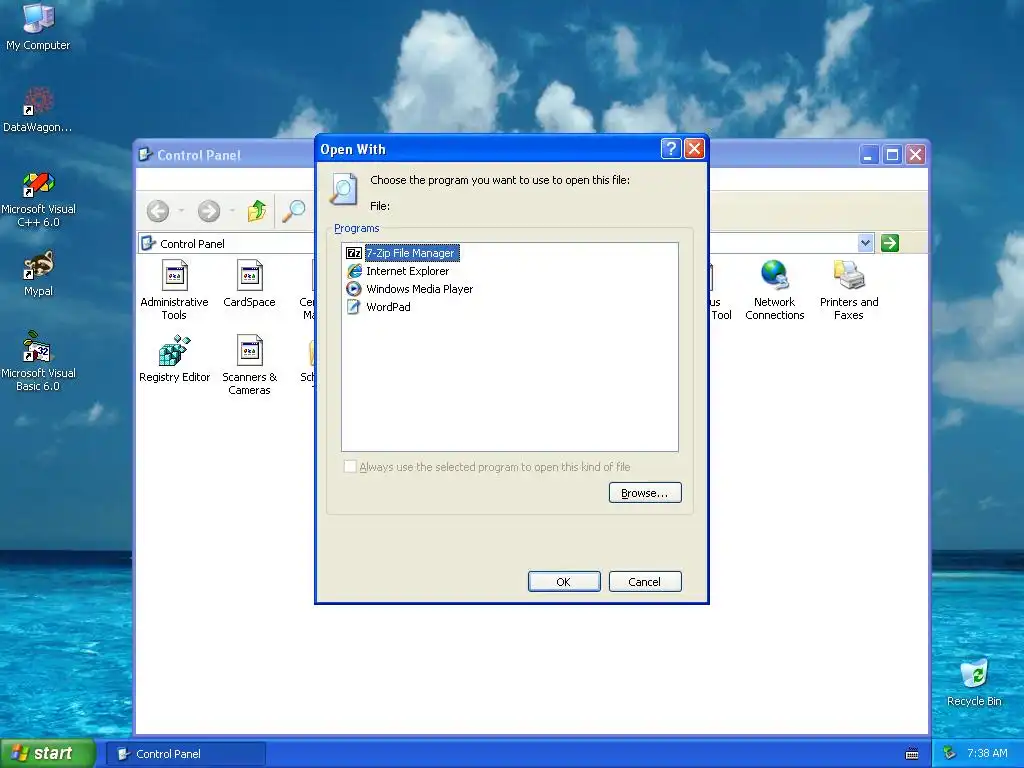The width and height of the screenshot is (1024, 768).
Task: Open Administrative Tools in Control Panel
Action: [x=174, y=290]
